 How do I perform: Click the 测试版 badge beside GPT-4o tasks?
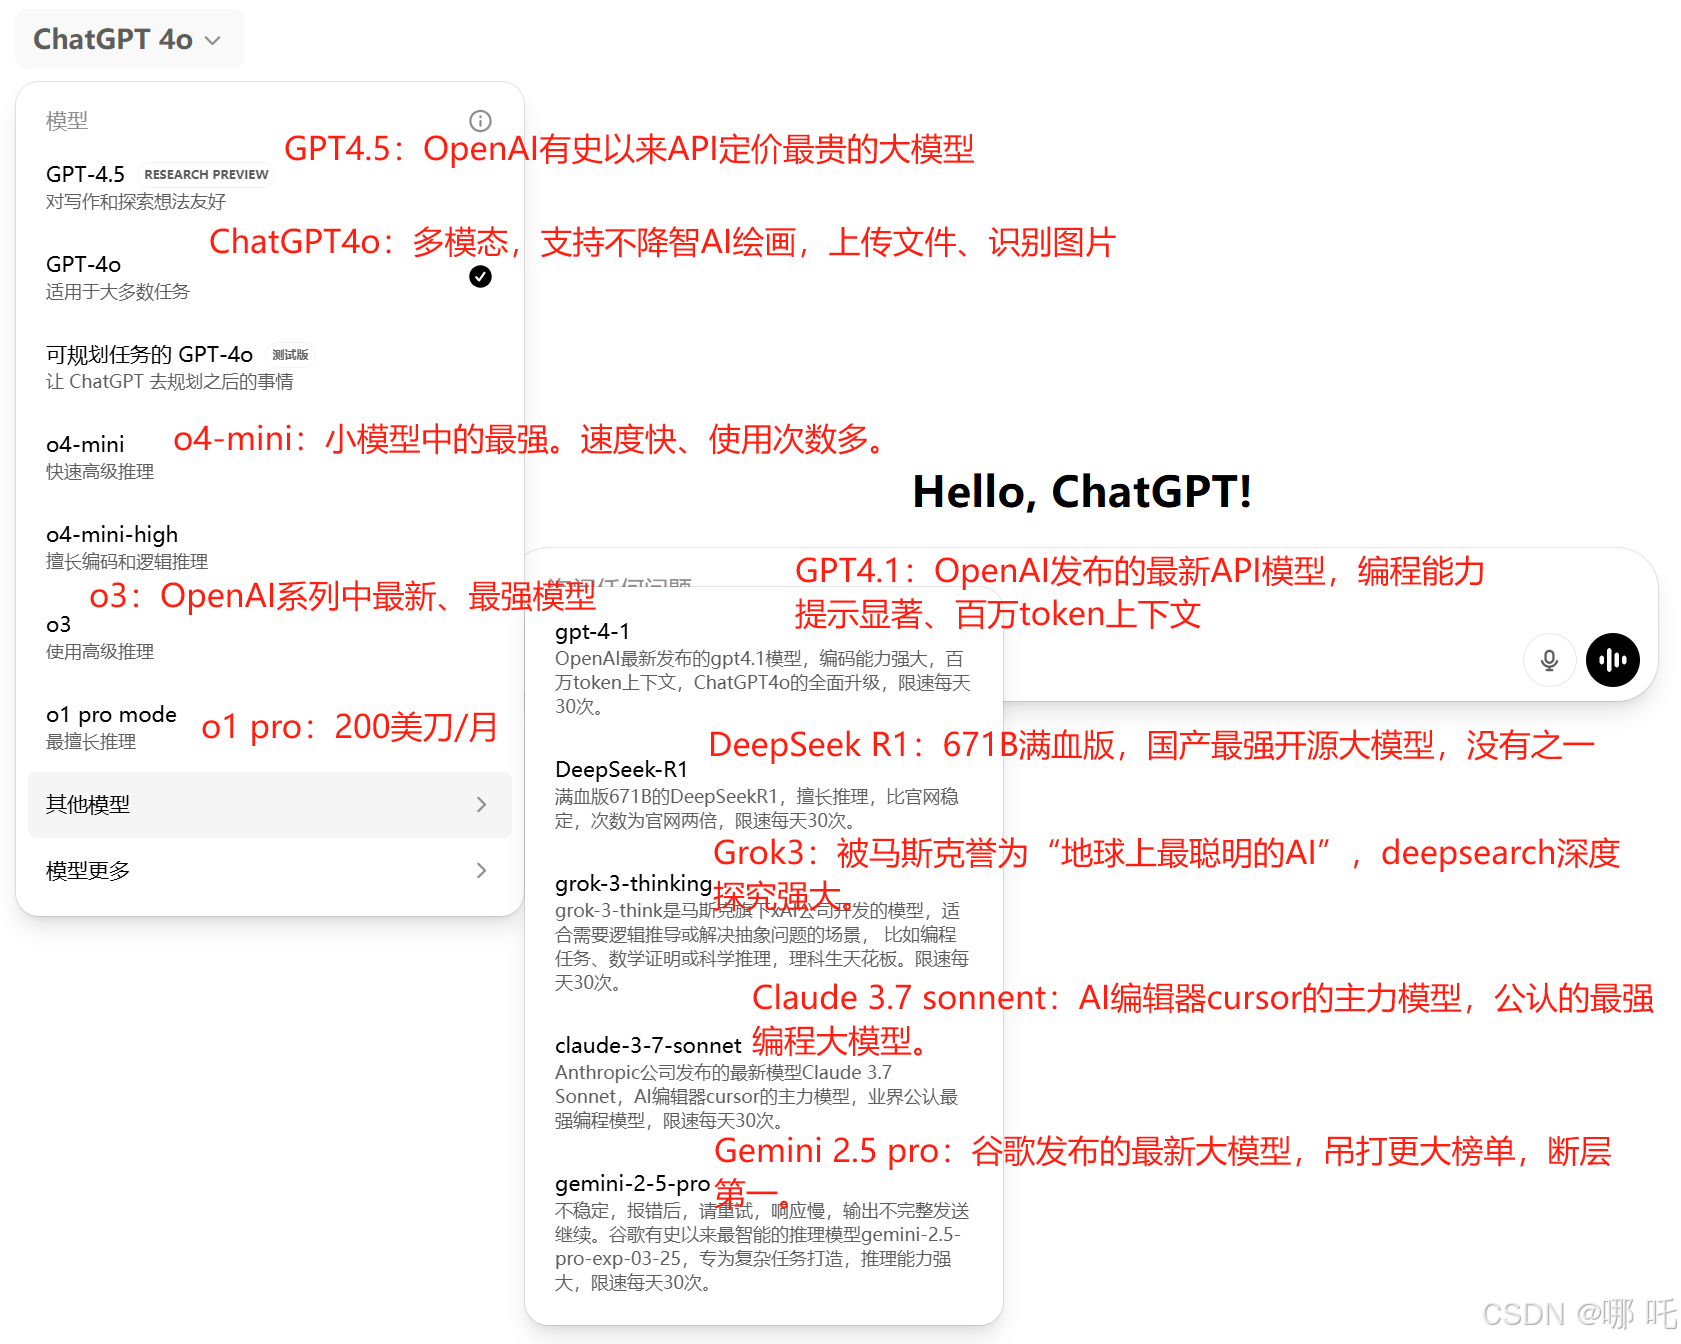290,355
